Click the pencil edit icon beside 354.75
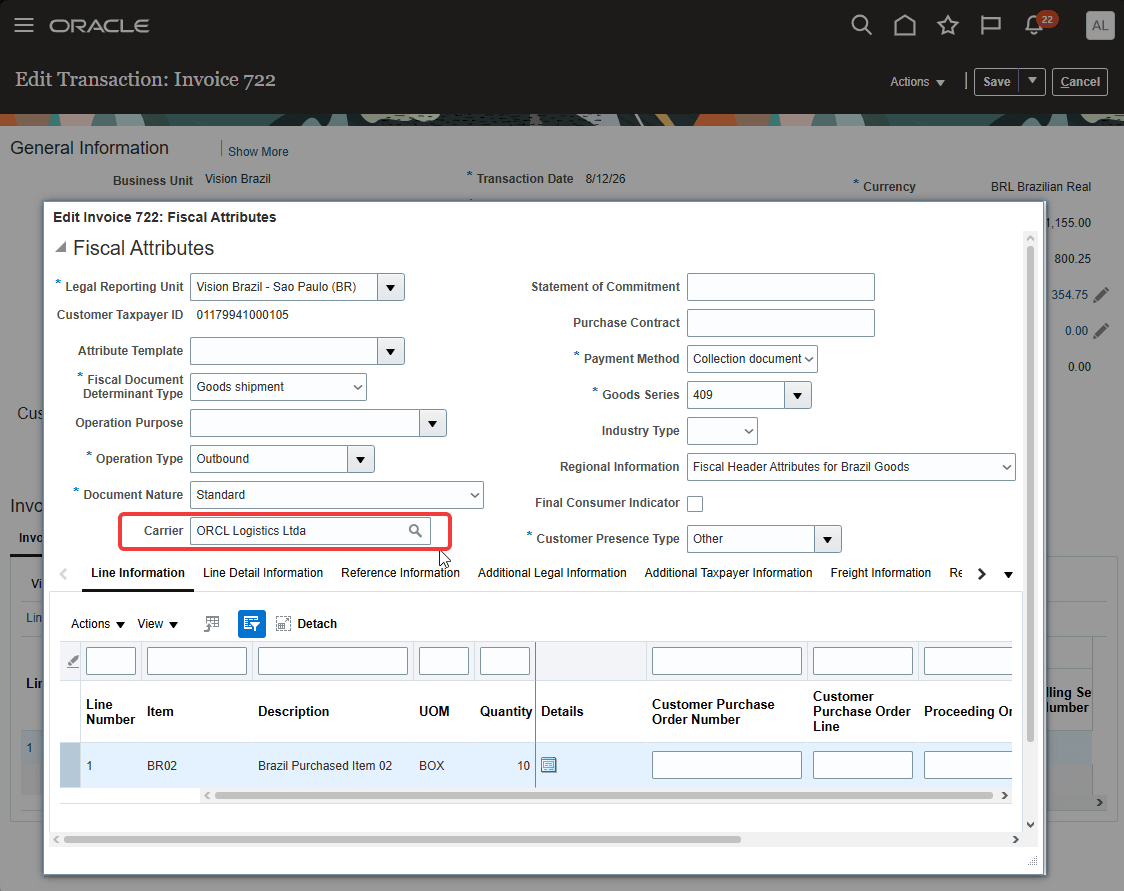Viewport: 1124px width, 891px height. 1100,295
